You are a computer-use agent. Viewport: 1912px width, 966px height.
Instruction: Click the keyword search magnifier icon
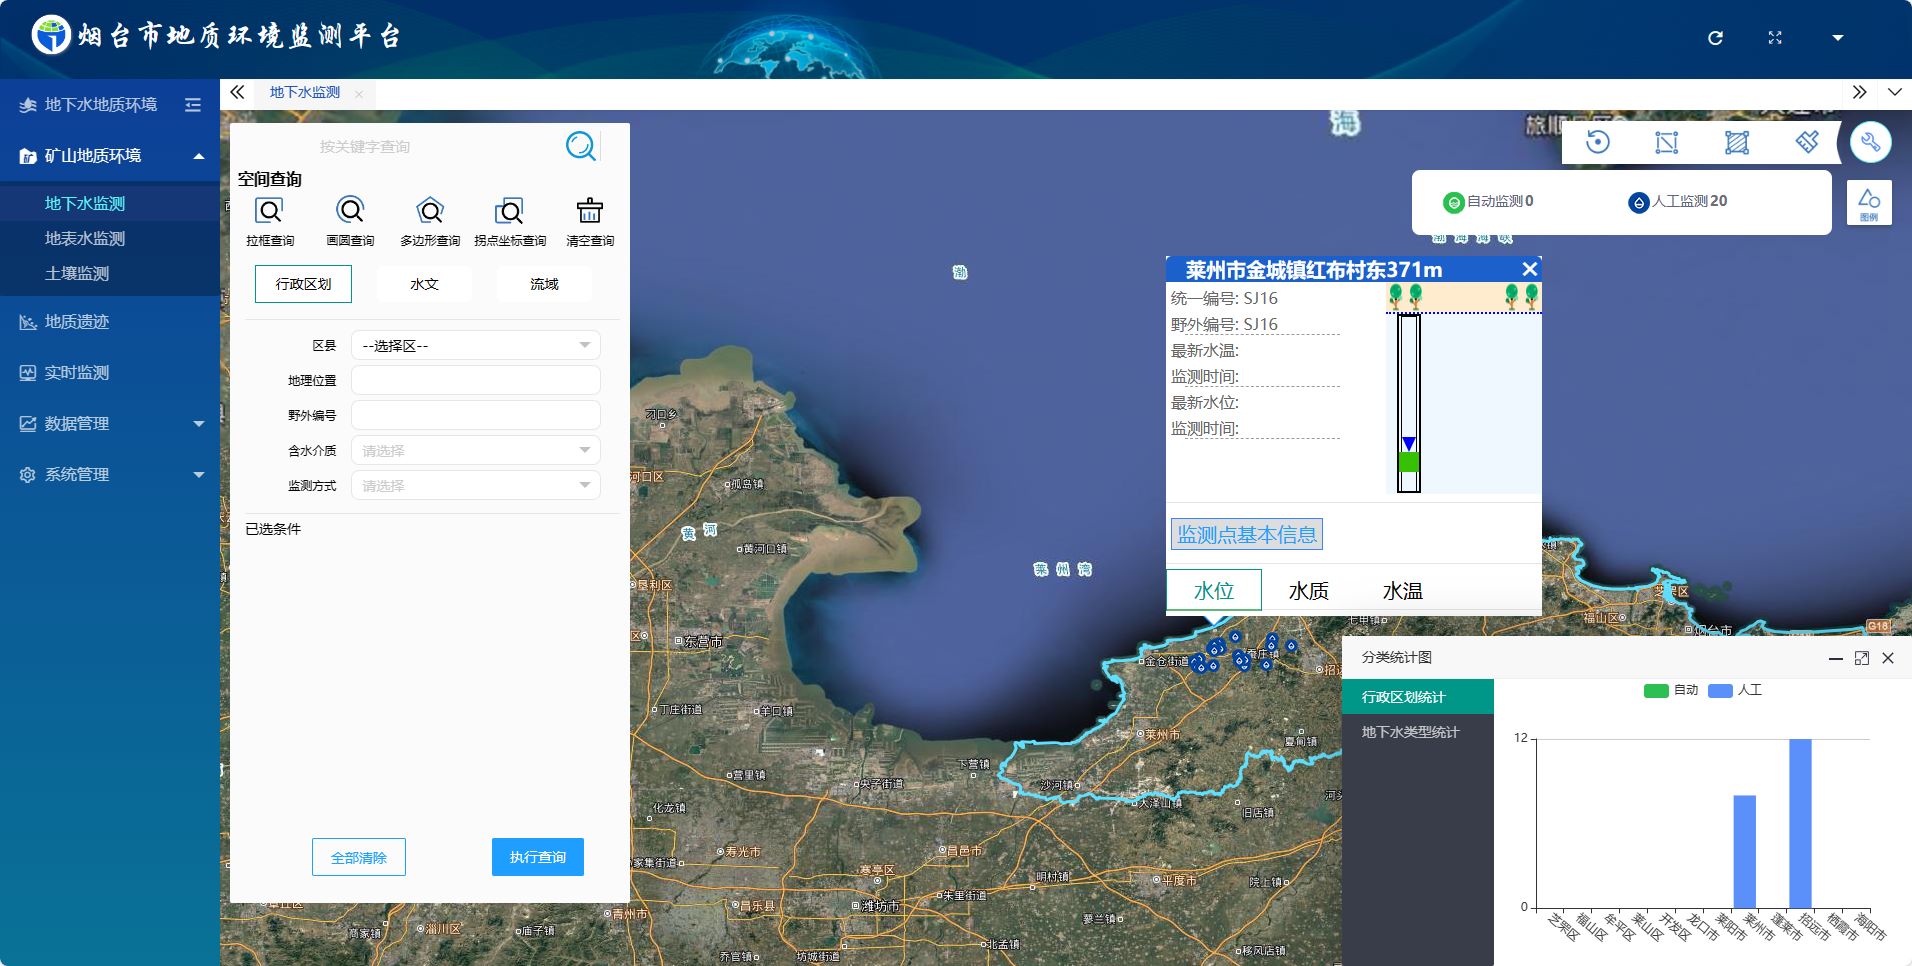(x=580, y=146)
